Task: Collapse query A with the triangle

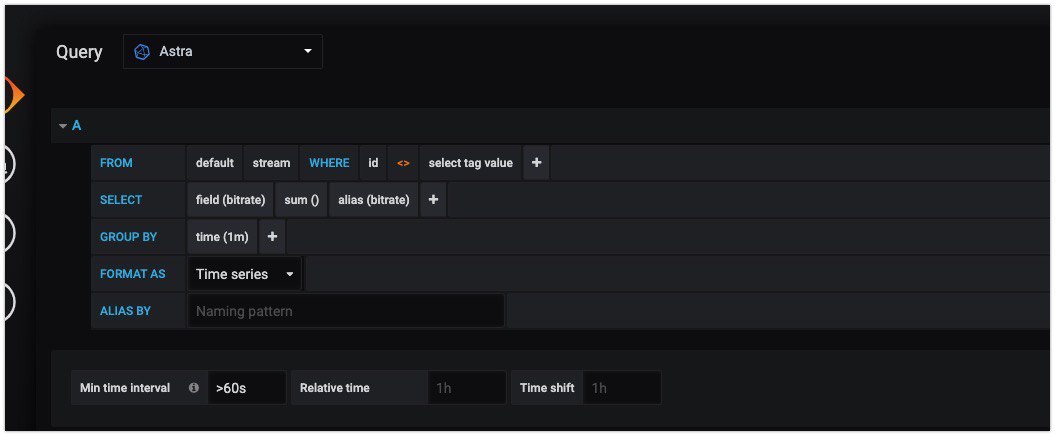Action: (x=63, y=126)
